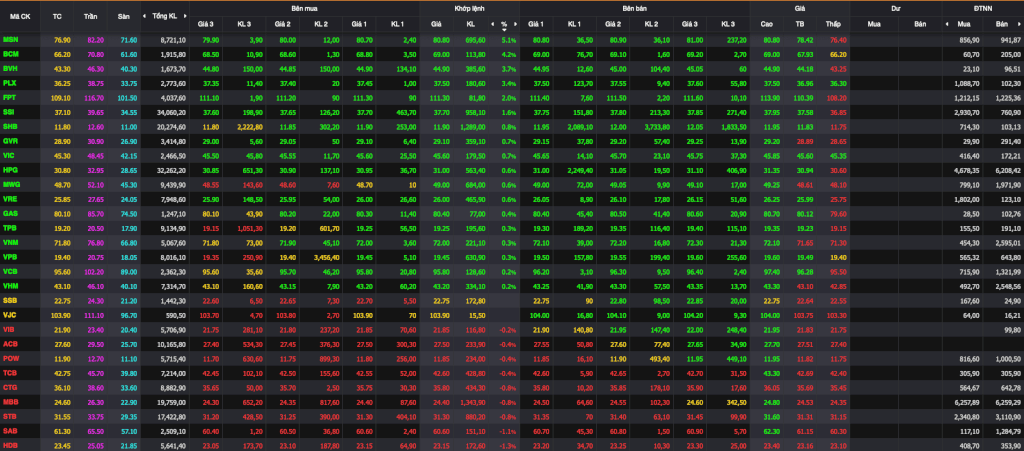The image size is (1024, 451).
Task: Click the Sàn column header
Action: click(x=123, y=16)
